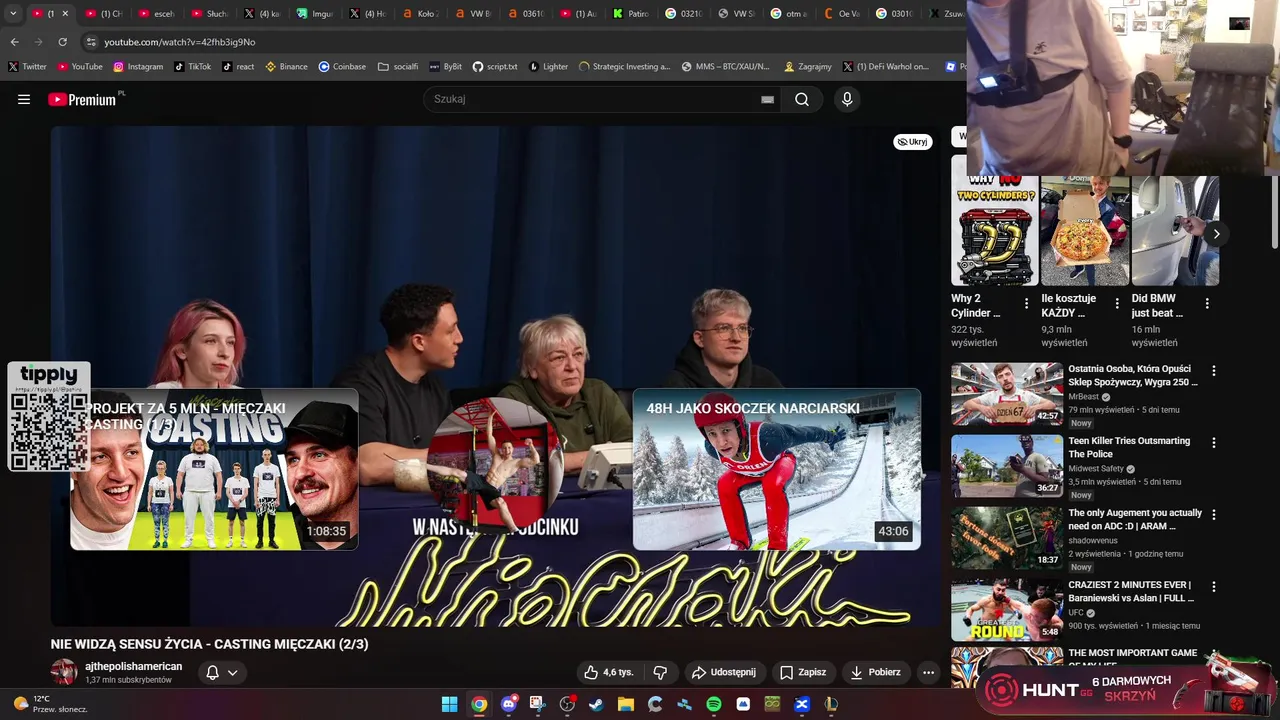
Task: Open Spotify from the taskbar
Action: (x=714, y=704)
